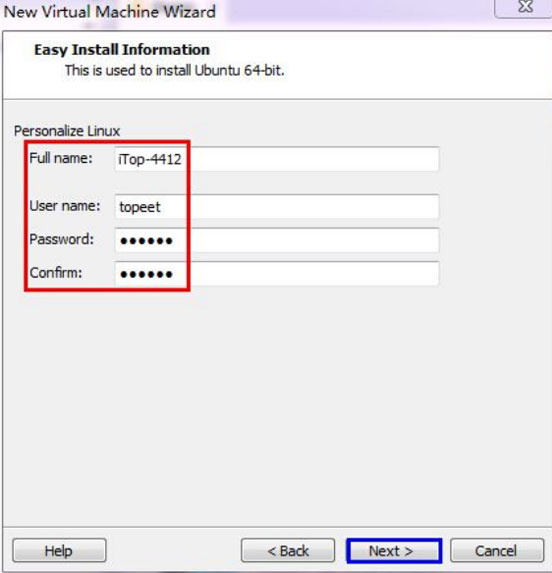Image resolution: width=552 pixels, height=573 pixels.
Task: Open the Help button
Action: click(60, 550)
